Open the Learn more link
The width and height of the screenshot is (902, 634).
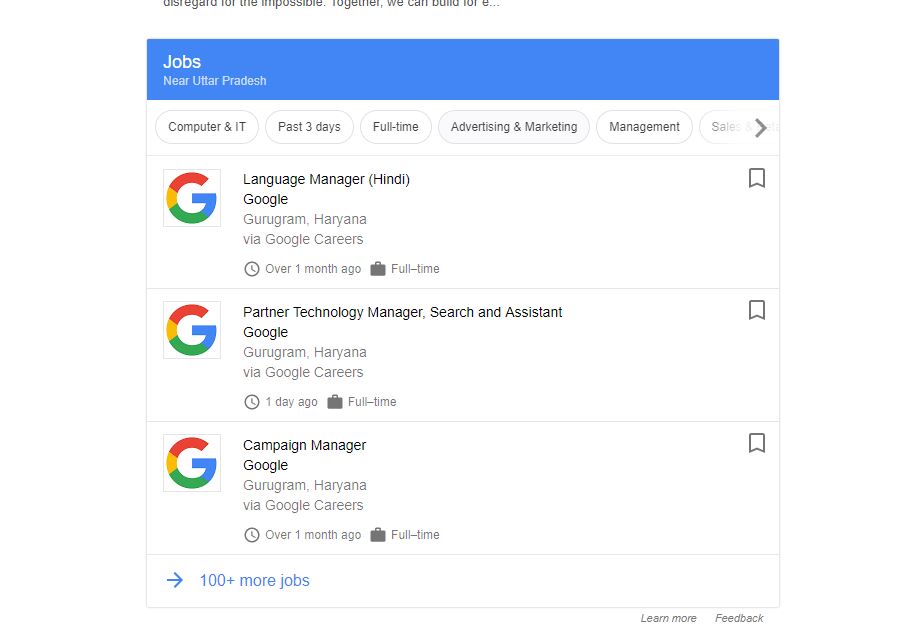668,618
